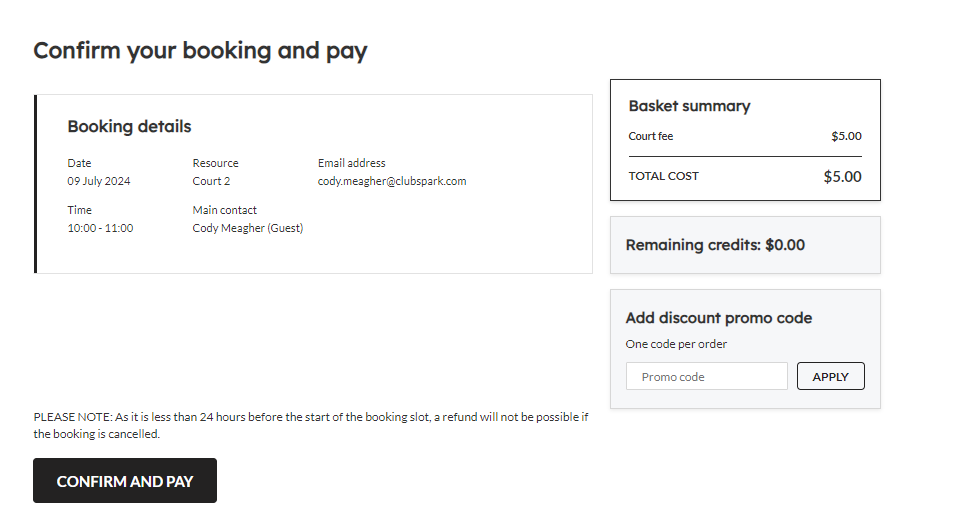This screenshot has width=955, height=532.
Task: Focus the Promo code input field
Action: coord(707,377)
